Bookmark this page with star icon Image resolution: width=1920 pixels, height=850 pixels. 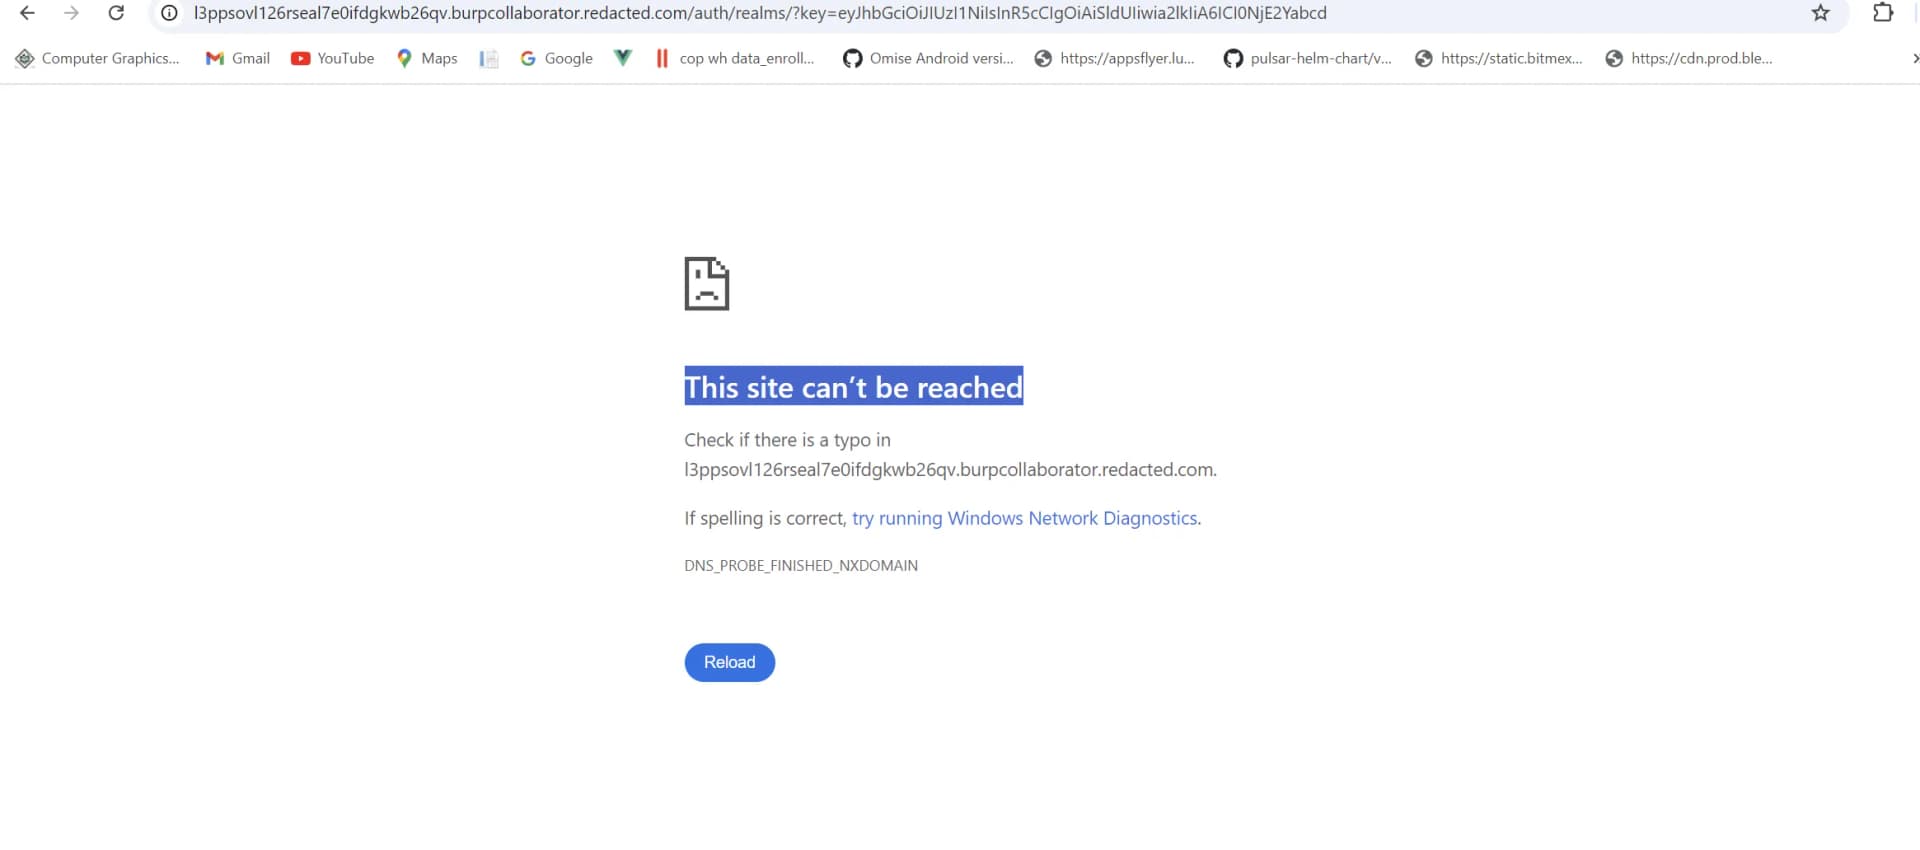coord(1820,13)
